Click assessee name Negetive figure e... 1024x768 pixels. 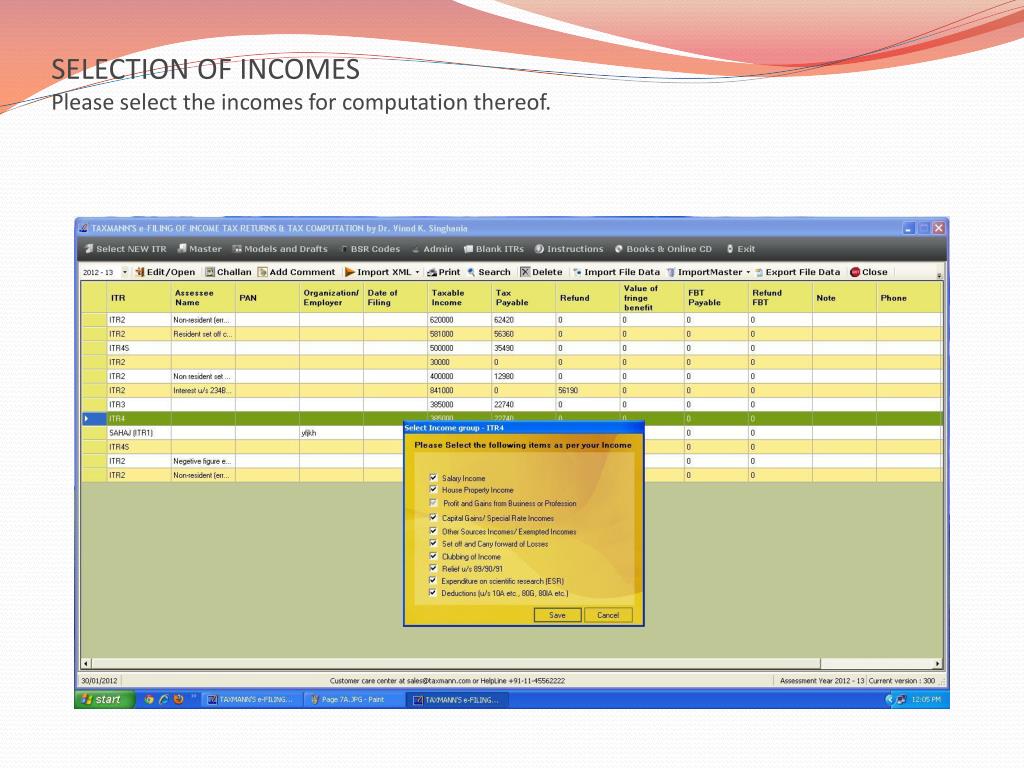coord(202,461)
